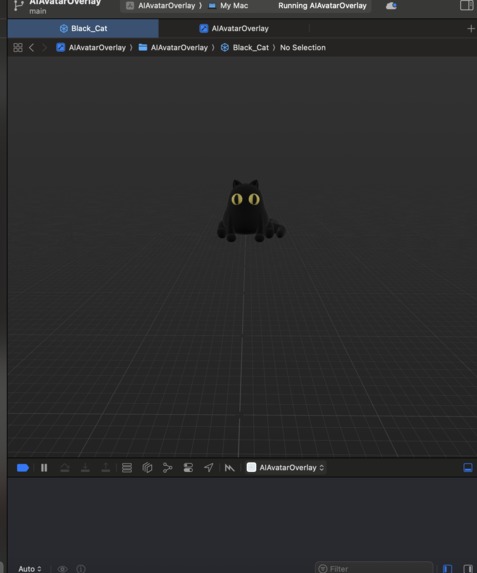Screen dimensions: 477x573
Task: Open environment overrides
Action: (x=188, y=468)
